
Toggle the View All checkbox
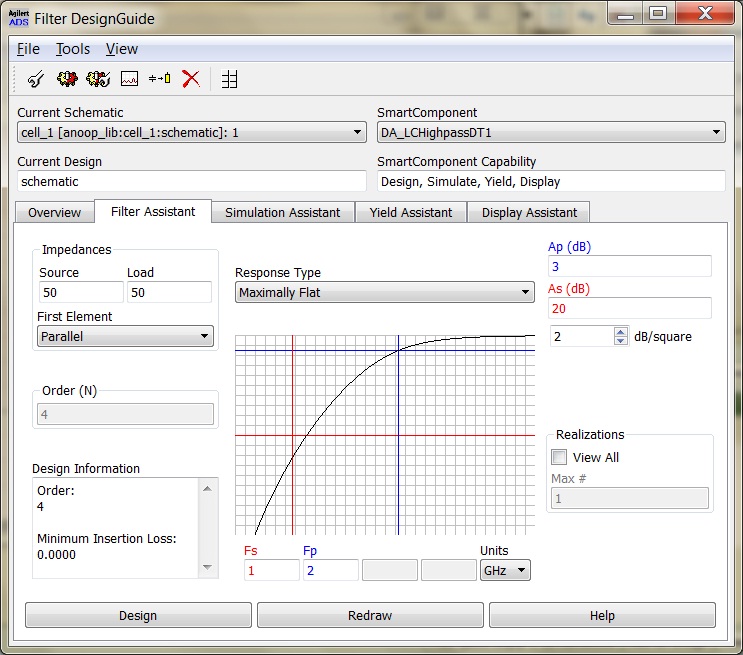coord(559,457)
